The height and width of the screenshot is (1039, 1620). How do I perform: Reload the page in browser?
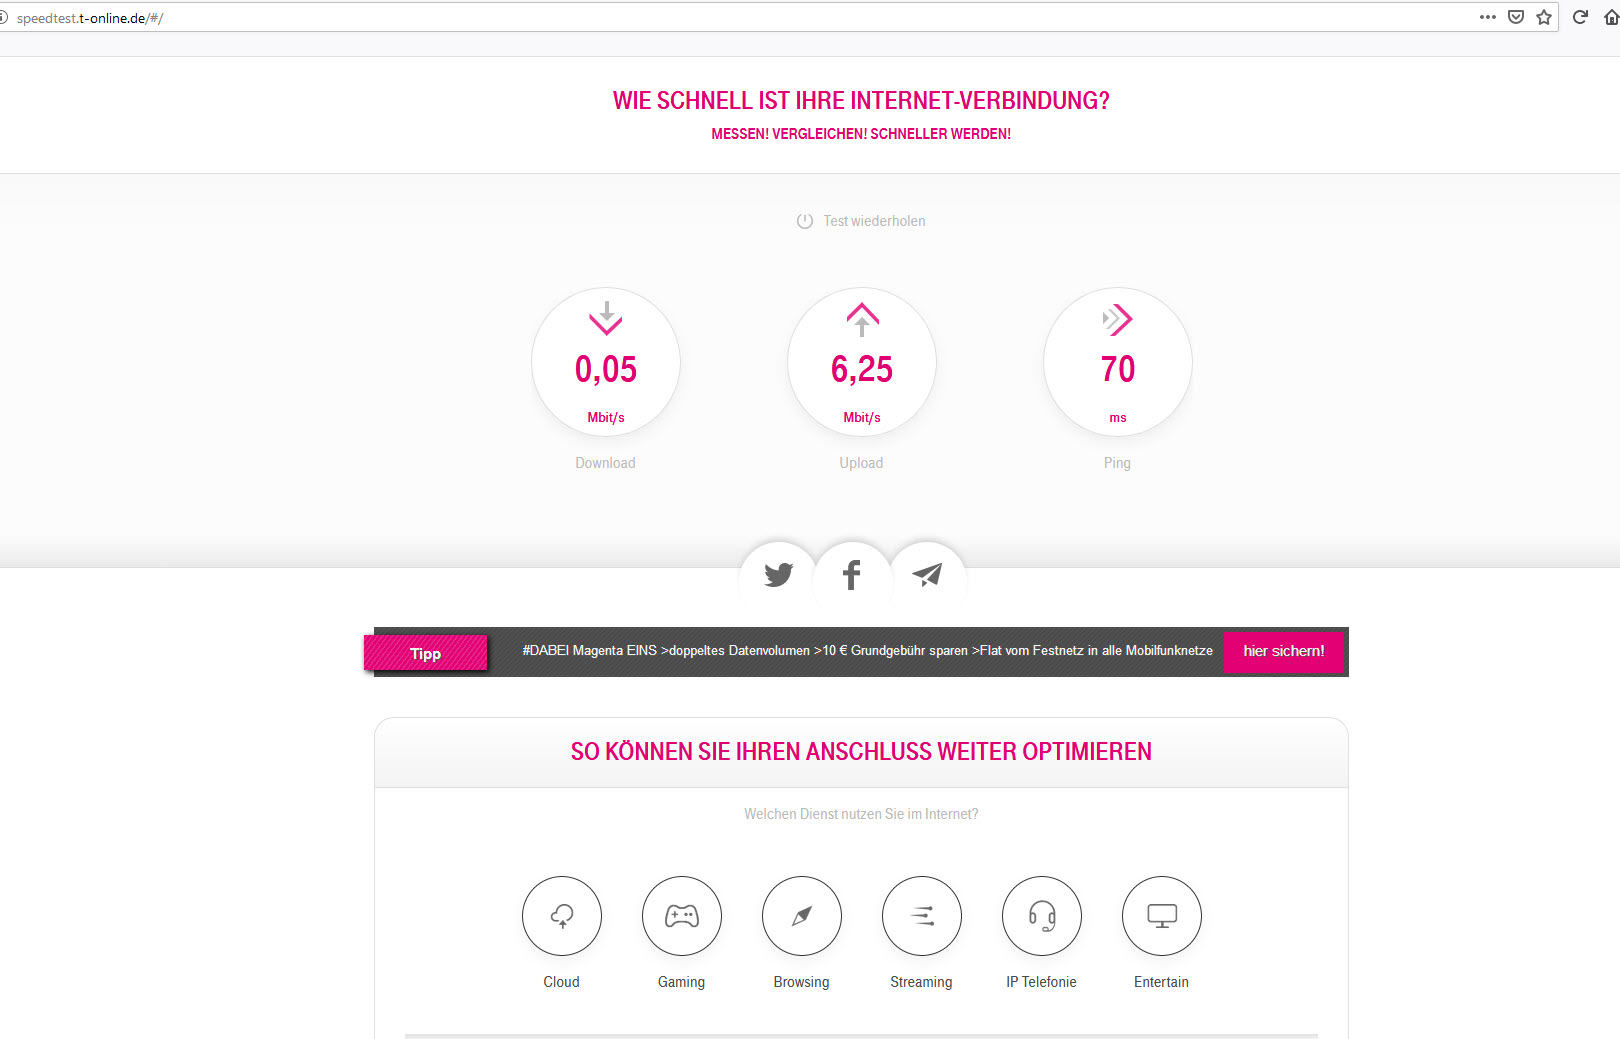pyautogui.click(x=1581, y=17)
